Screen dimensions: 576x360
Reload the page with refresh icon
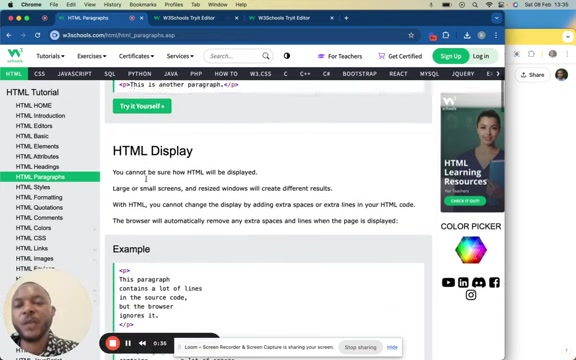[x=37, y=35]
